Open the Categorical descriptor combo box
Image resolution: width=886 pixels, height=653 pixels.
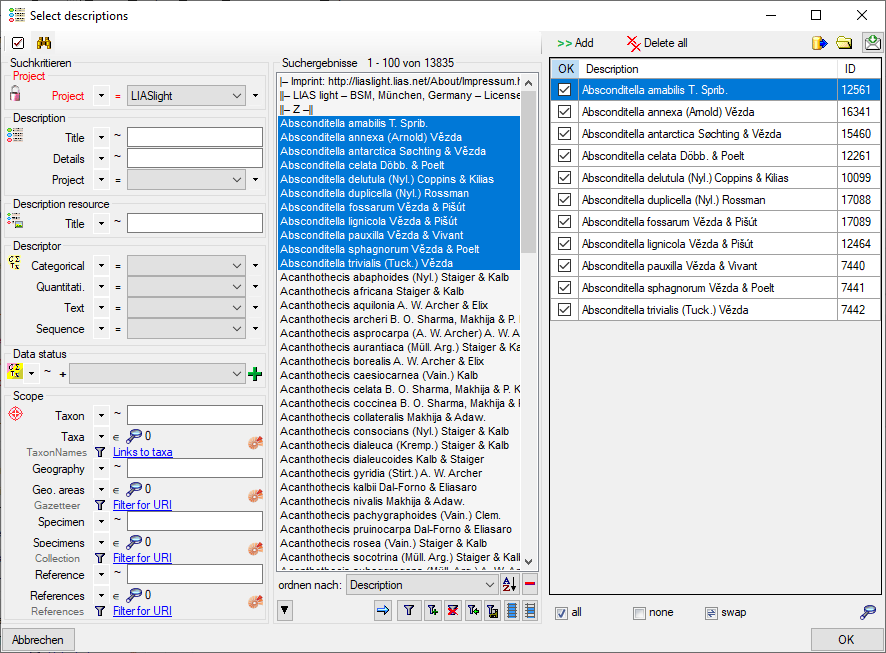click(x=186, y=265)
